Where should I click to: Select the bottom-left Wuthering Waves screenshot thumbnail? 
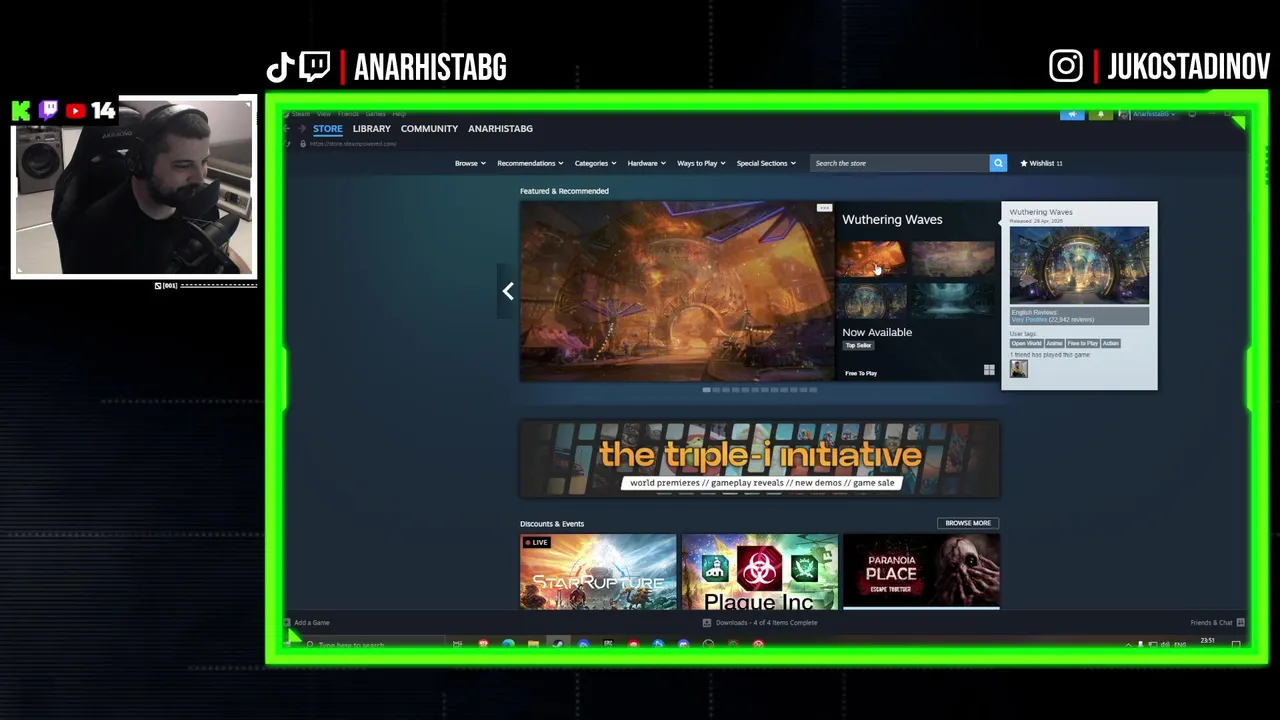[x=874, y=300]
